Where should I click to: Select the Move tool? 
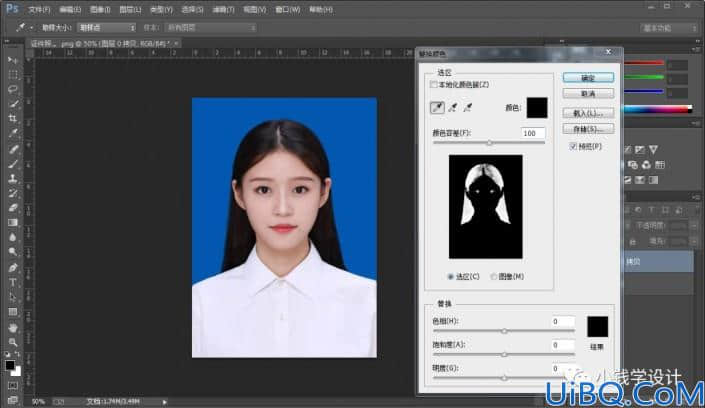(x=13, y=60)
